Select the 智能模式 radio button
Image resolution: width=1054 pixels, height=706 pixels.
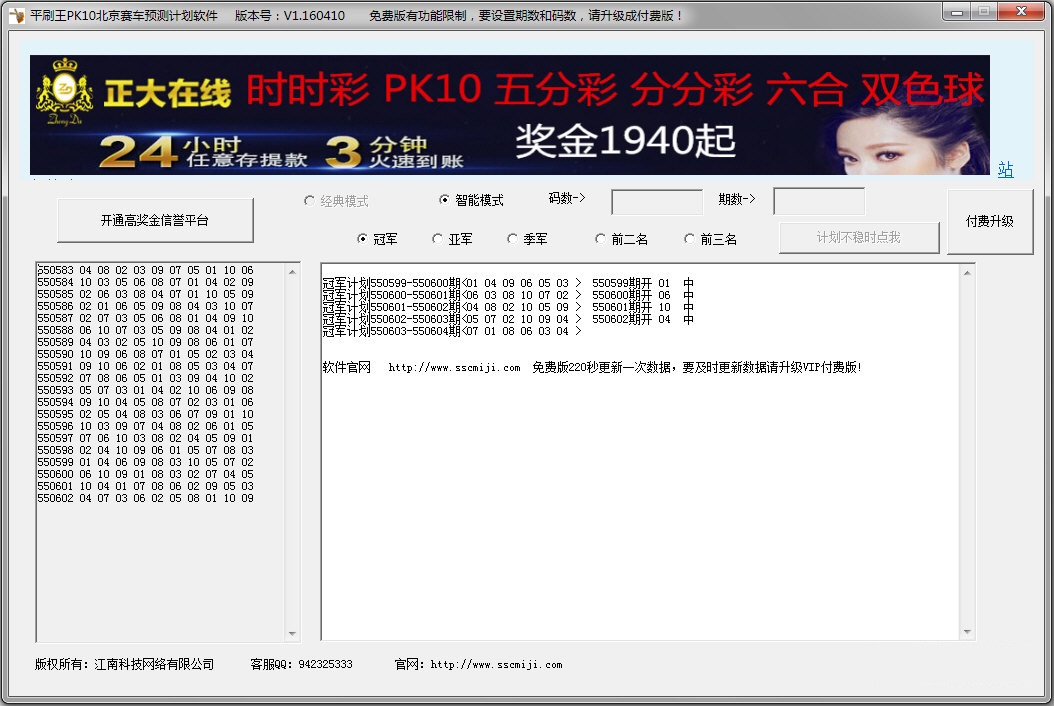click(444, 200)
